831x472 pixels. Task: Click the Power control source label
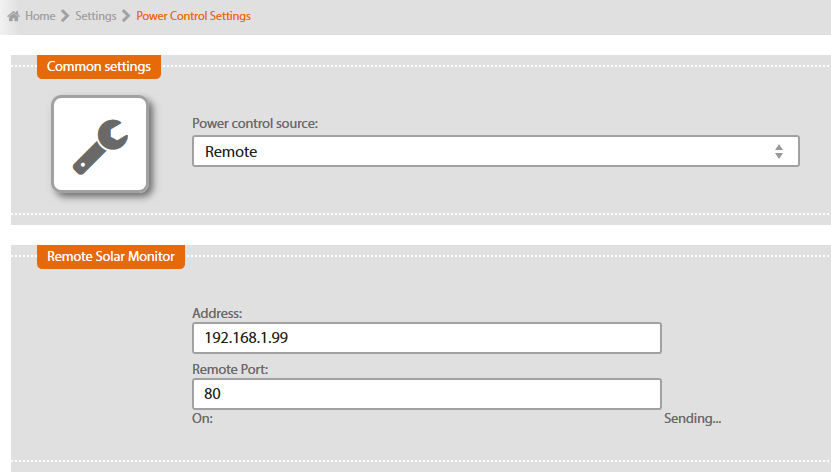255,124
